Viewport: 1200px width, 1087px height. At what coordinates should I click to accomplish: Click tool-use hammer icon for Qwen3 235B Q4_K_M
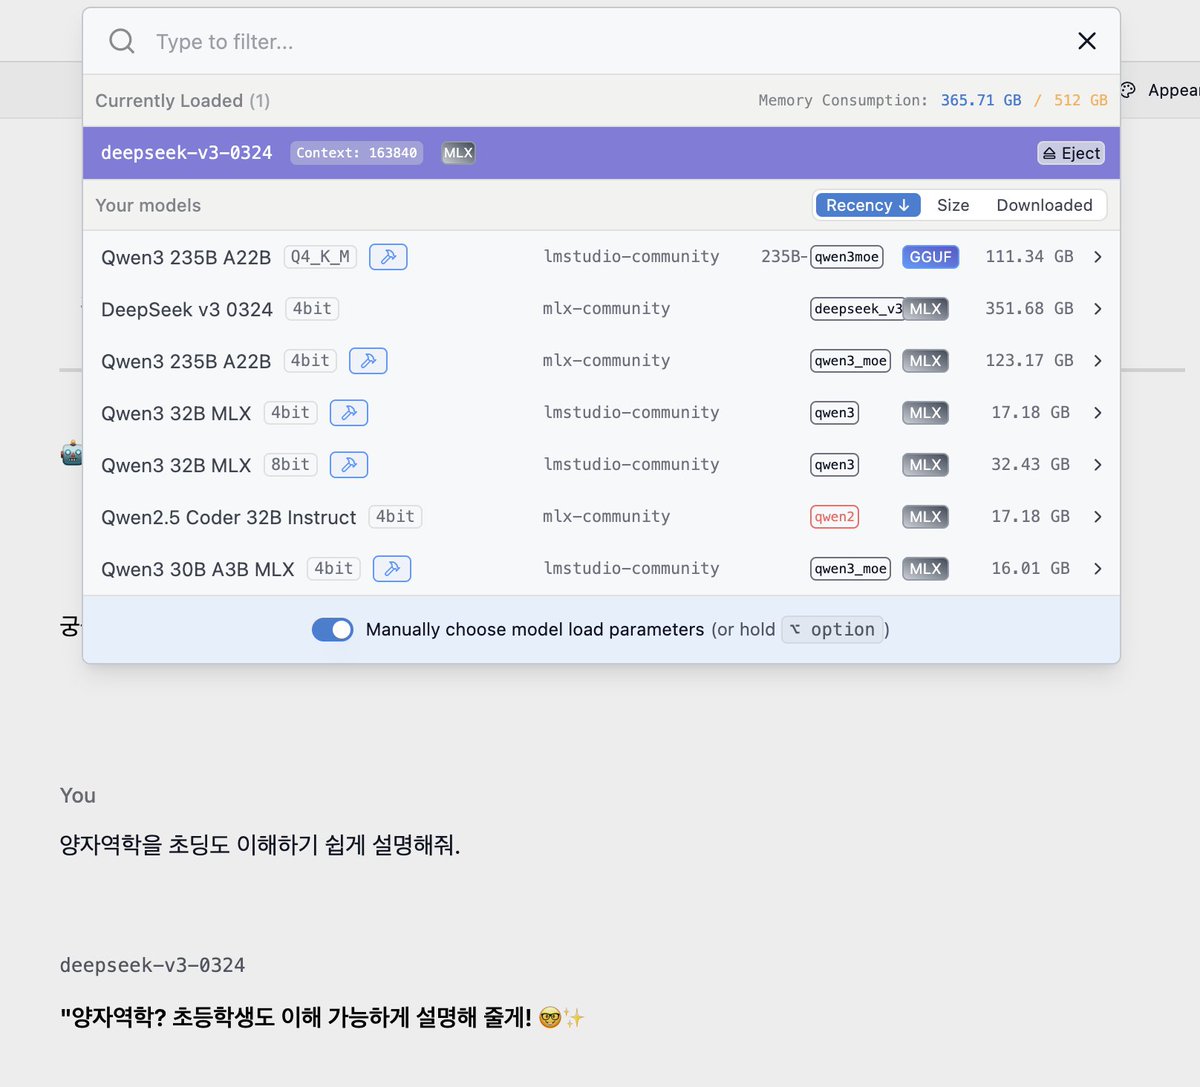388,257
